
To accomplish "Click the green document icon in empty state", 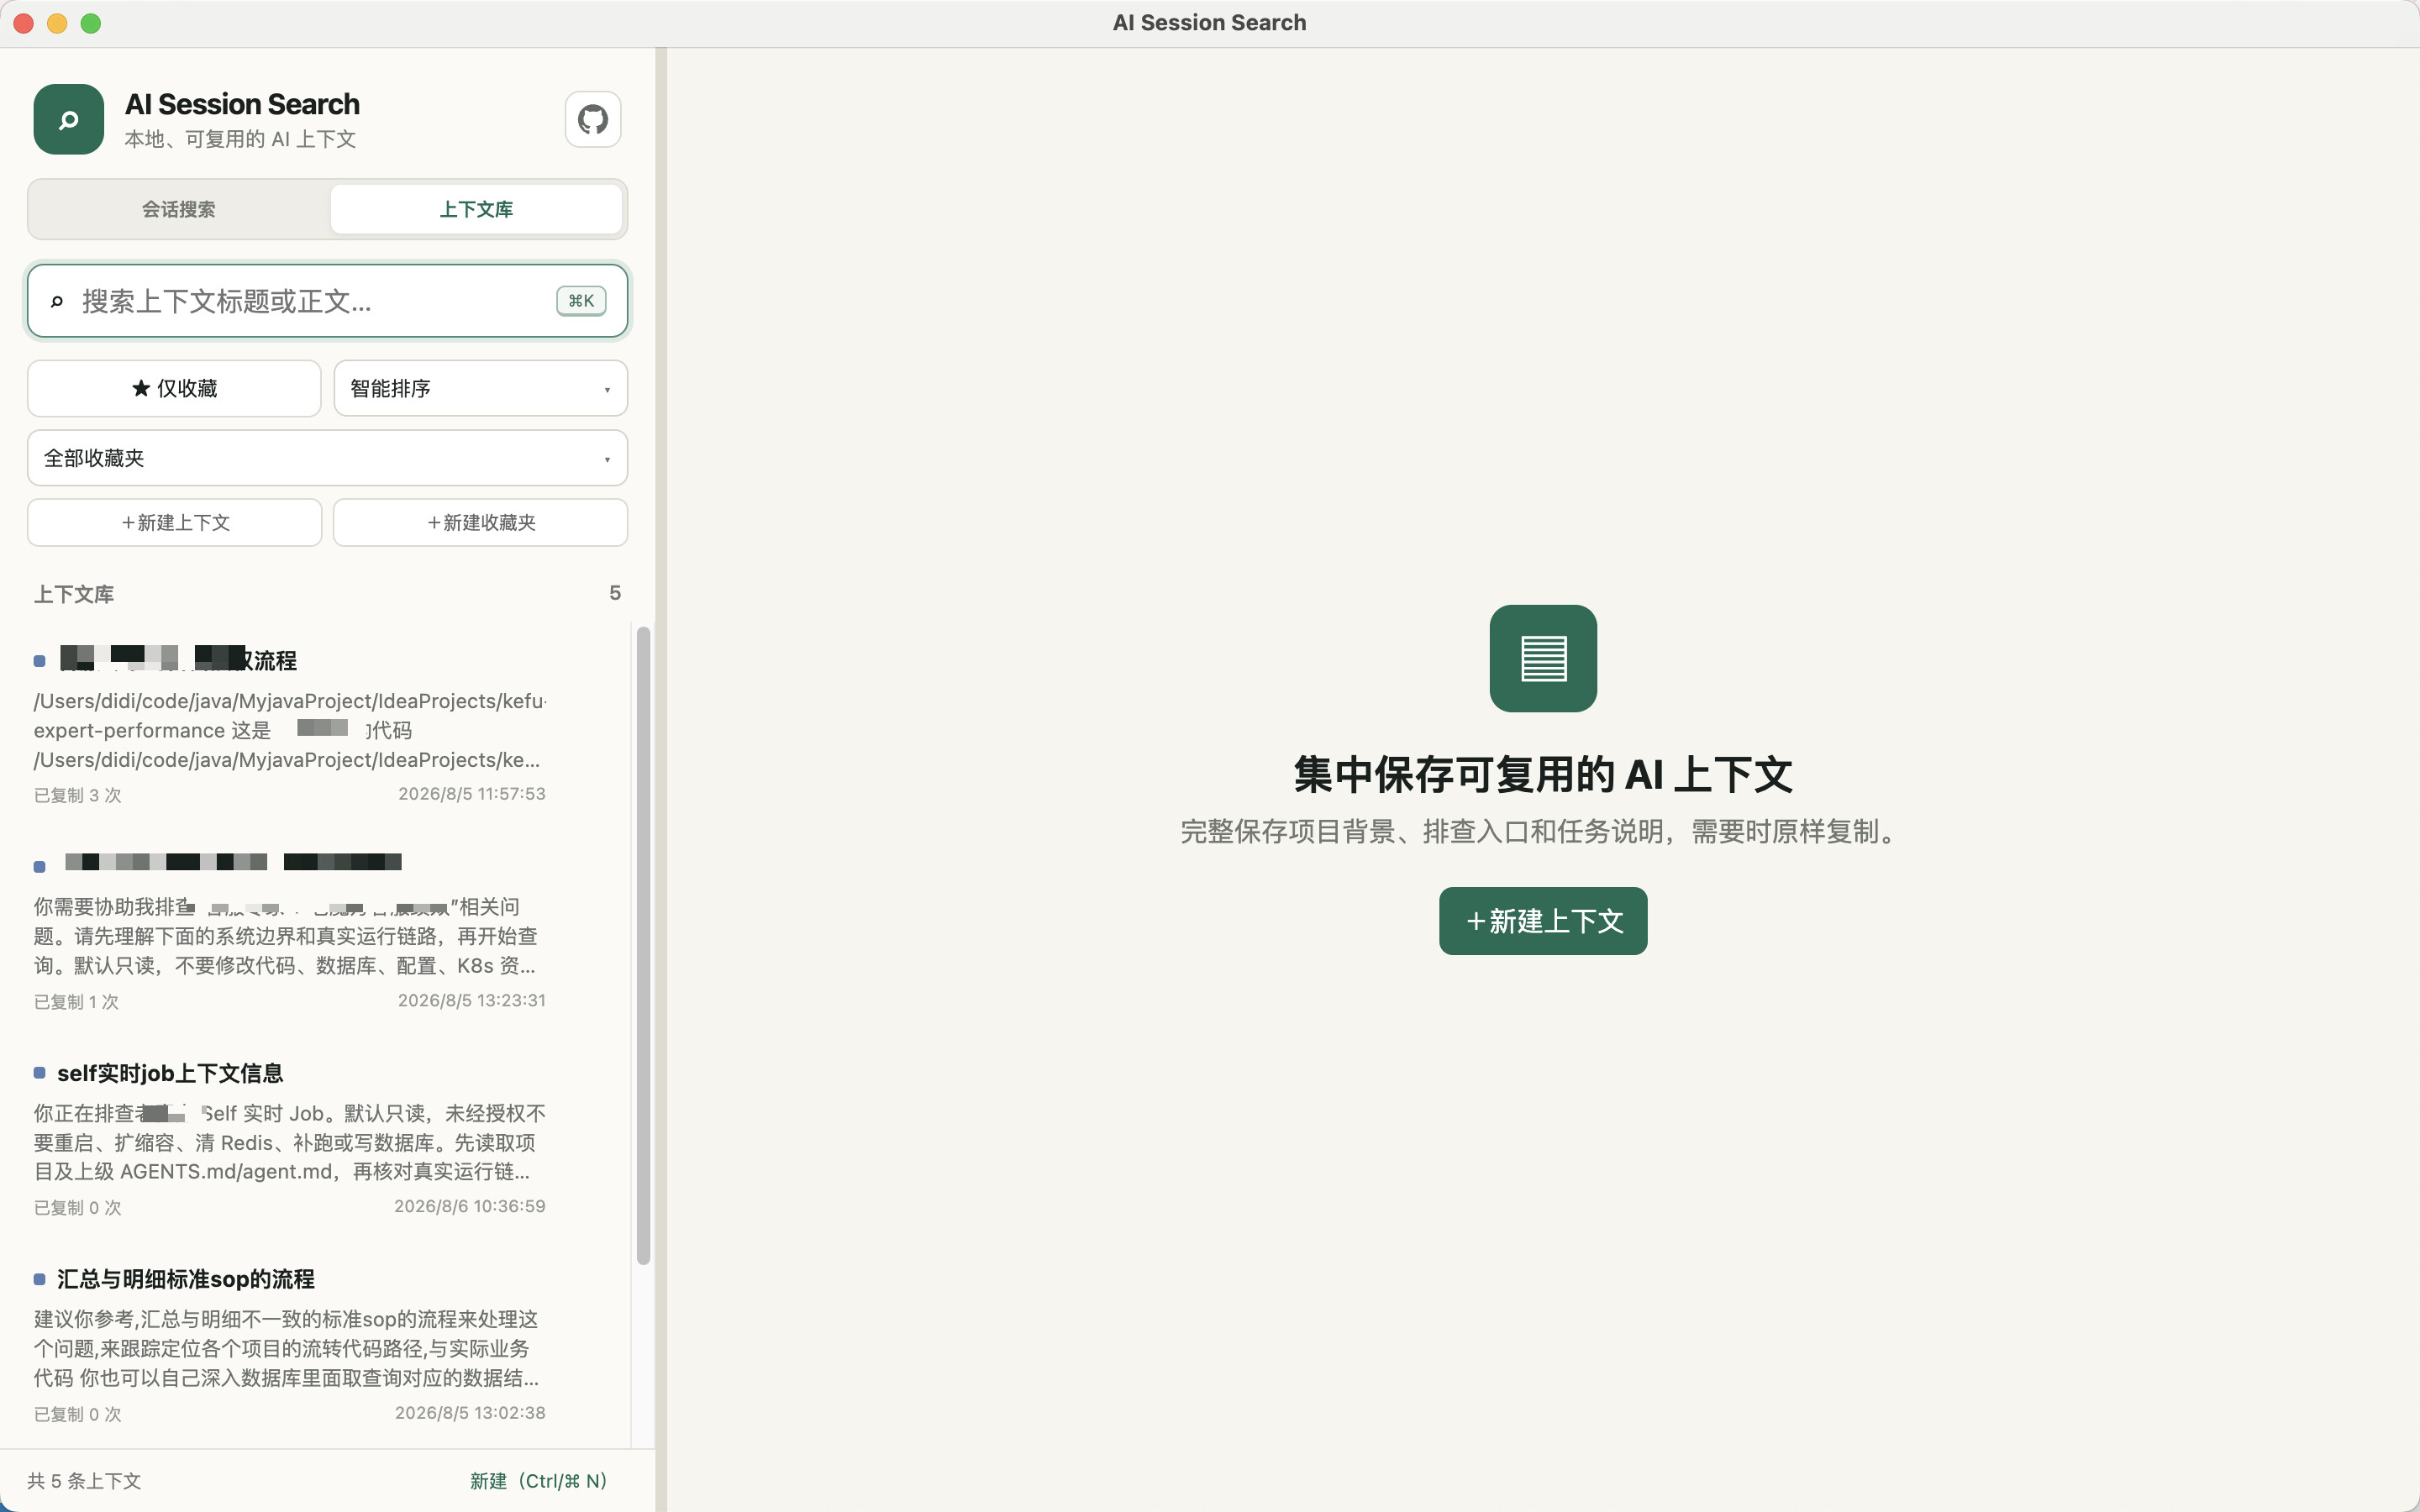I will 1542,658.
